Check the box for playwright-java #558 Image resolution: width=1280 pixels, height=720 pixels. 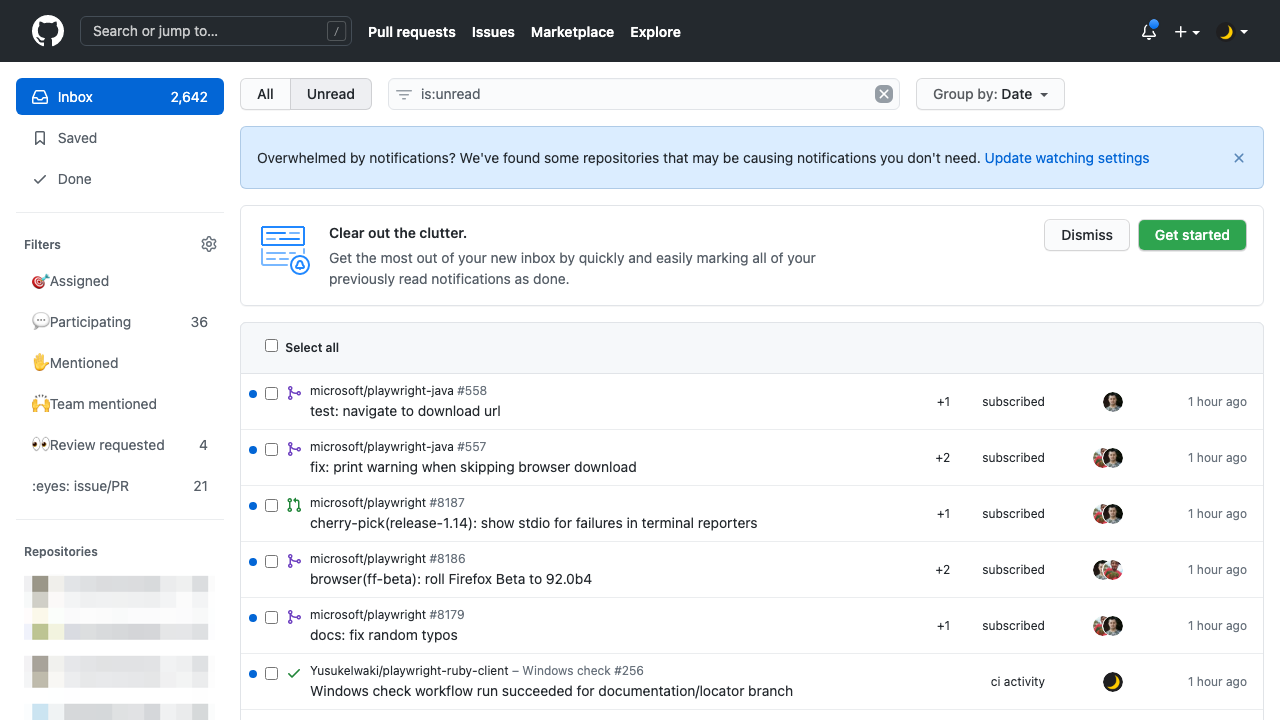click(271, 394)
